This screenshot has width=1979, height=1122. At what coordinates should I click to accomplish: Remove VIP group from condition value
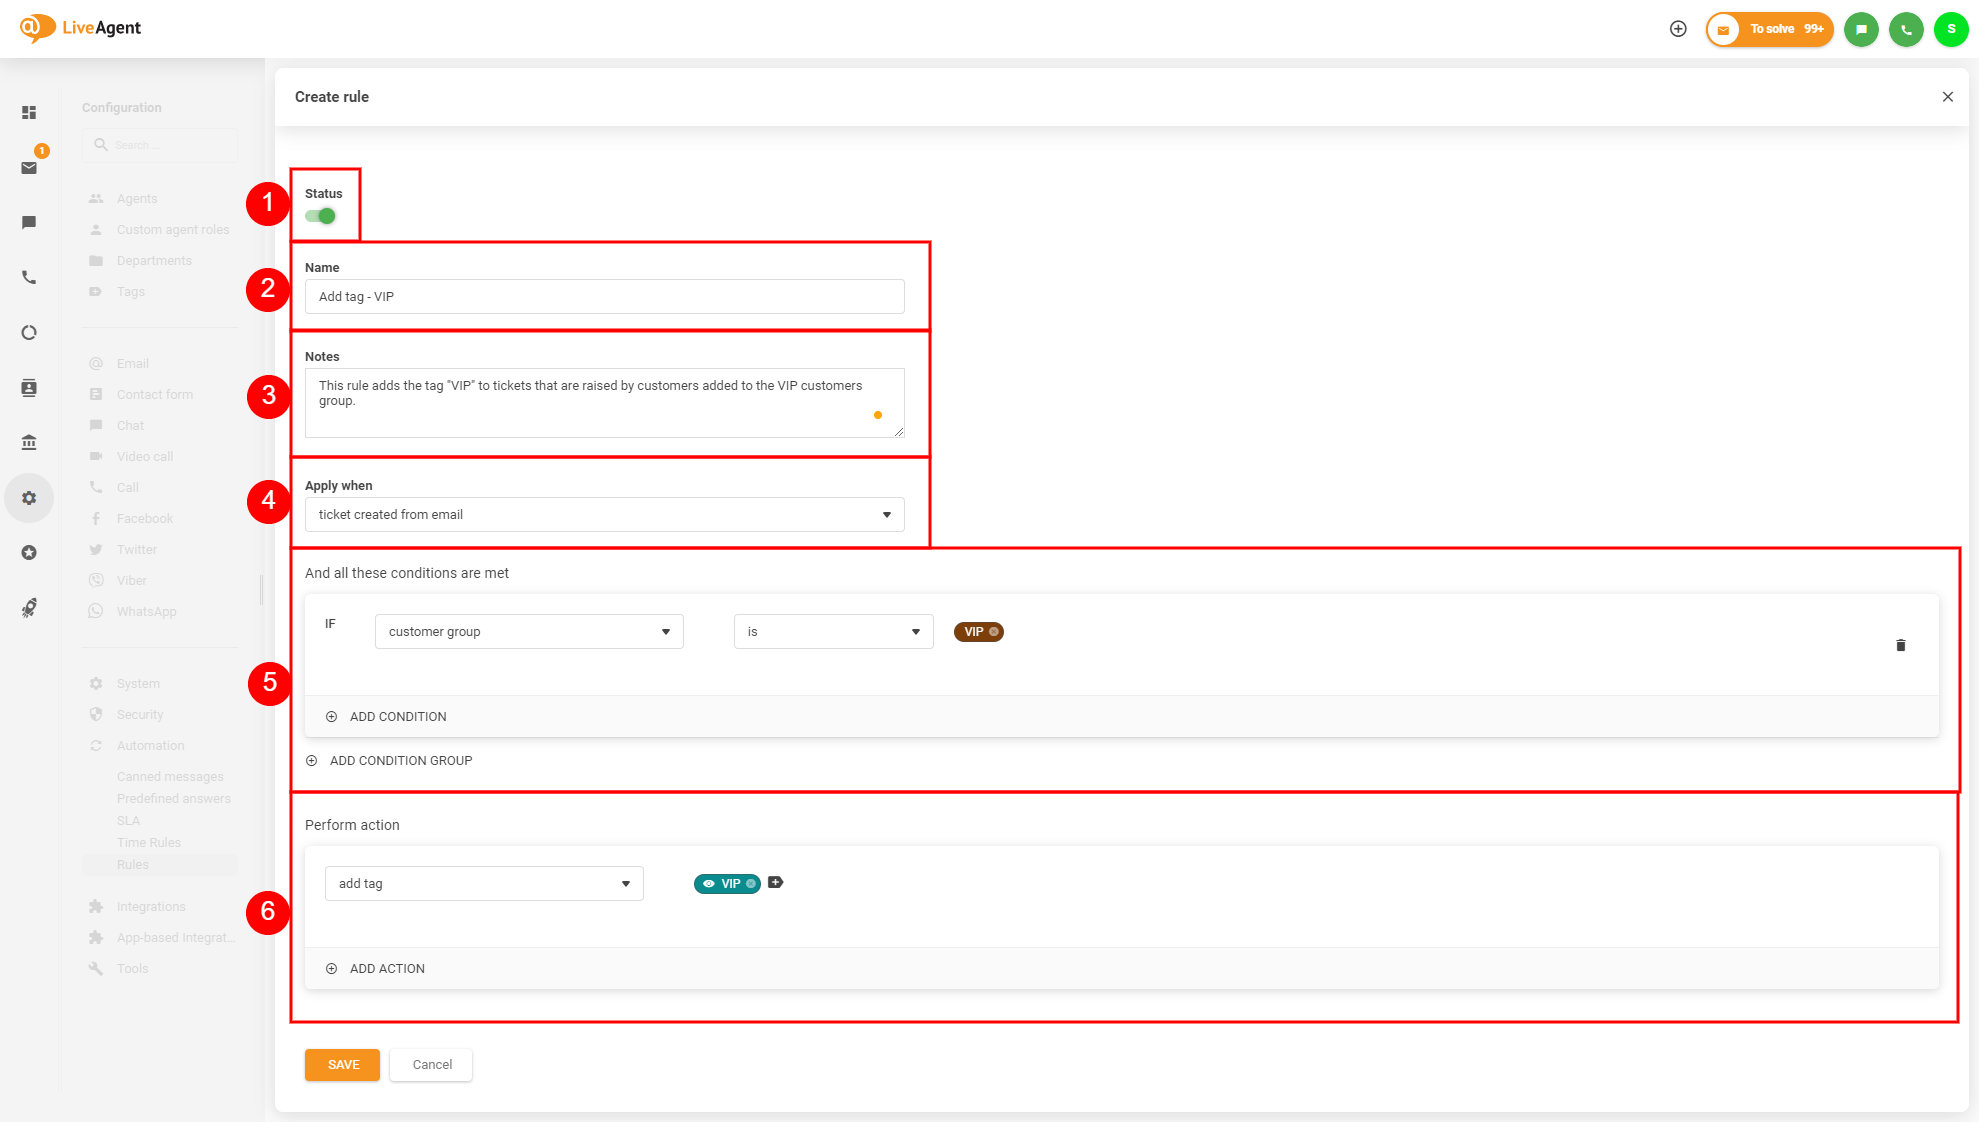coord(994,632)
